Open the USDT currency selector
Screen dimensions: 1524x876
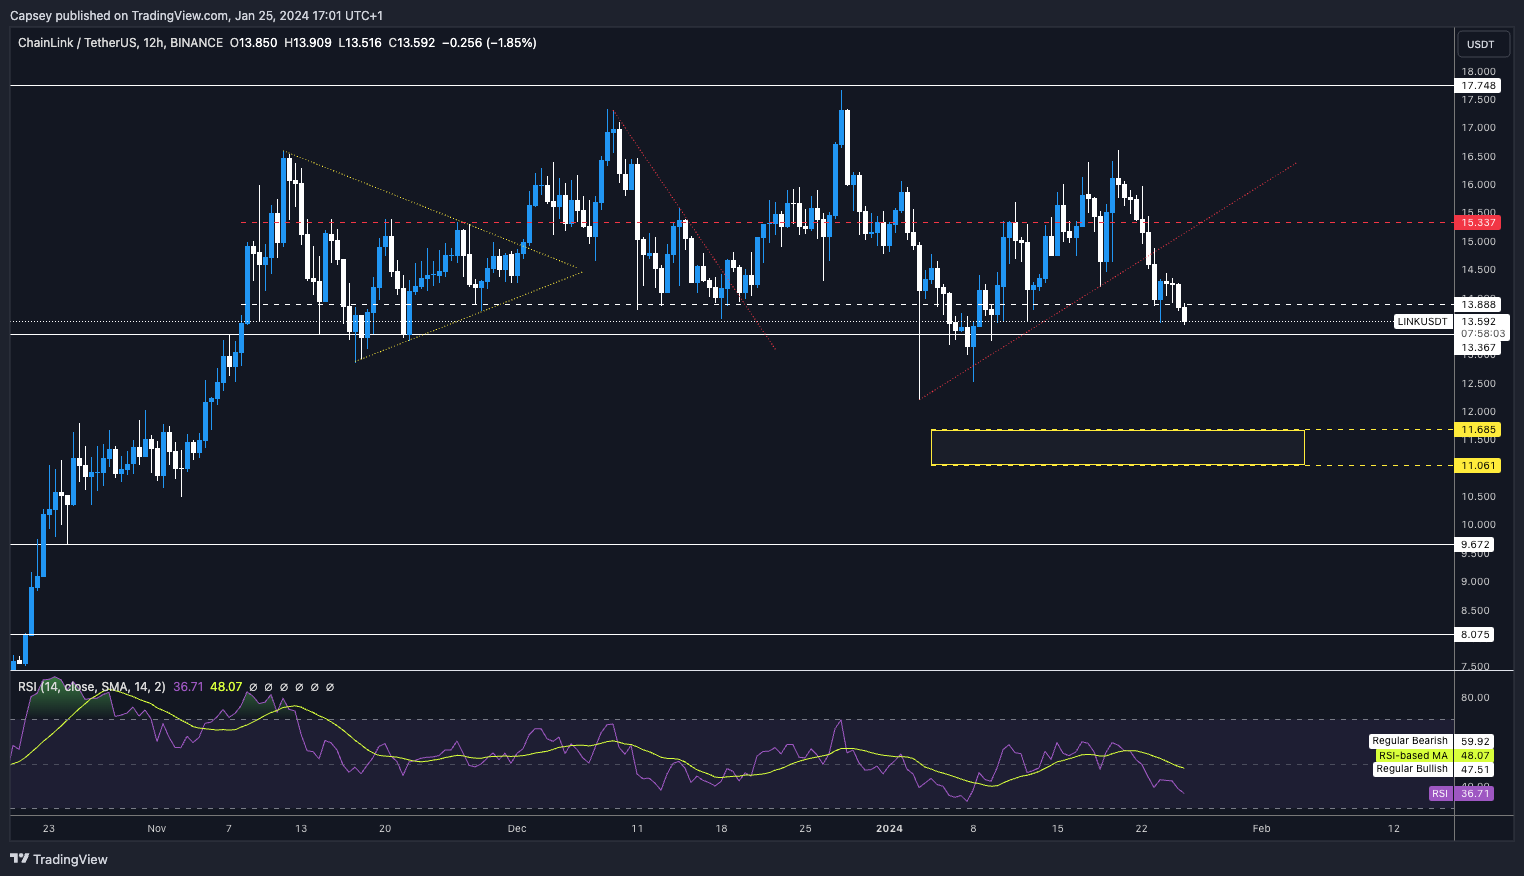tap(1480, 44)
